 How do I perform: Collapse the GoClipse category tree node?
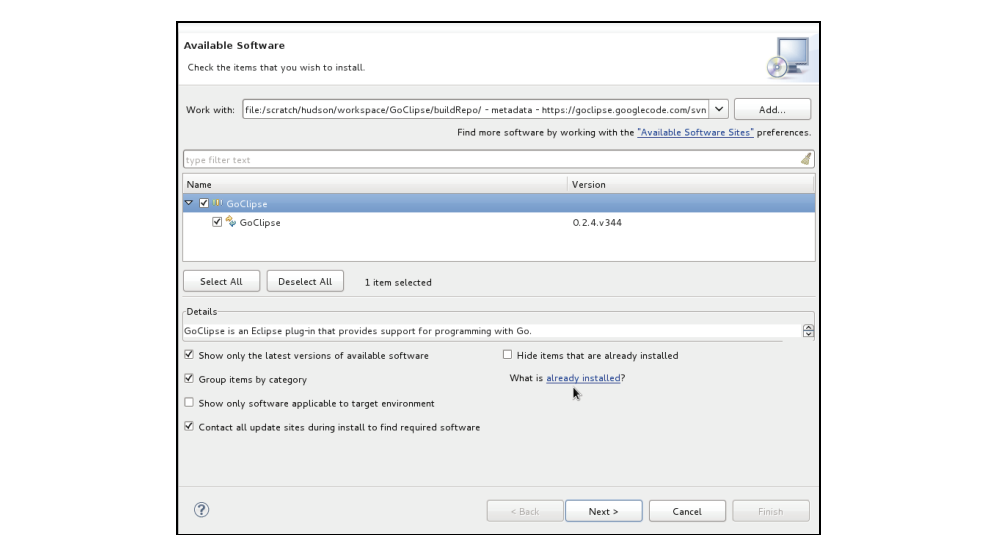189,203
